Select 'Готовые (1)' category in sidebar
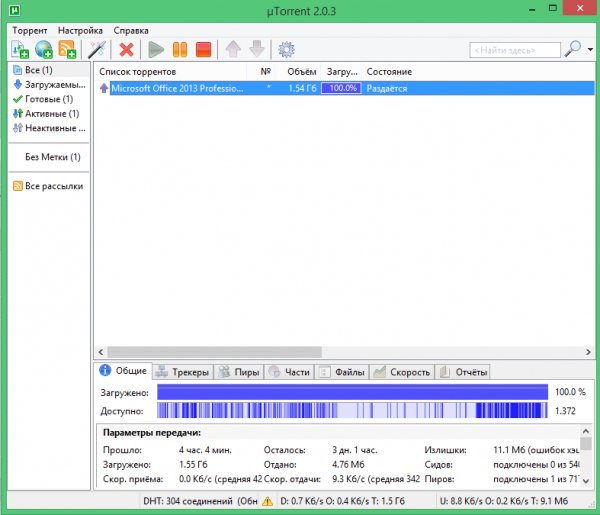Viewport: 600px width, 515px height. point(49,99)
